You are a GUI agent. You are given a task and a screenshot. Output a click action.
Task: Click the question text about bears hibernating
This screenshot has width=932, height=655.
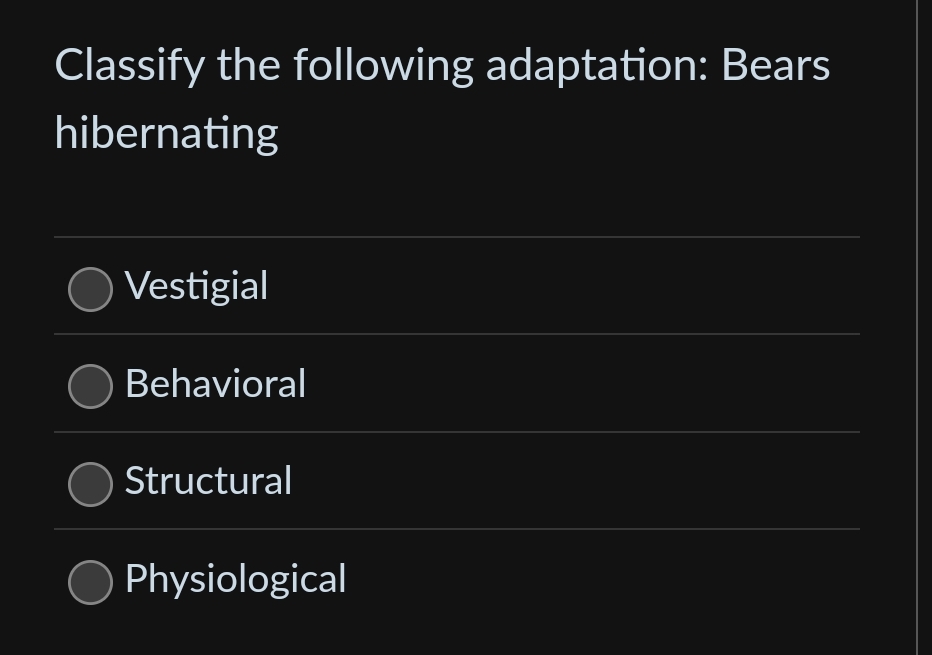point(441,97)
